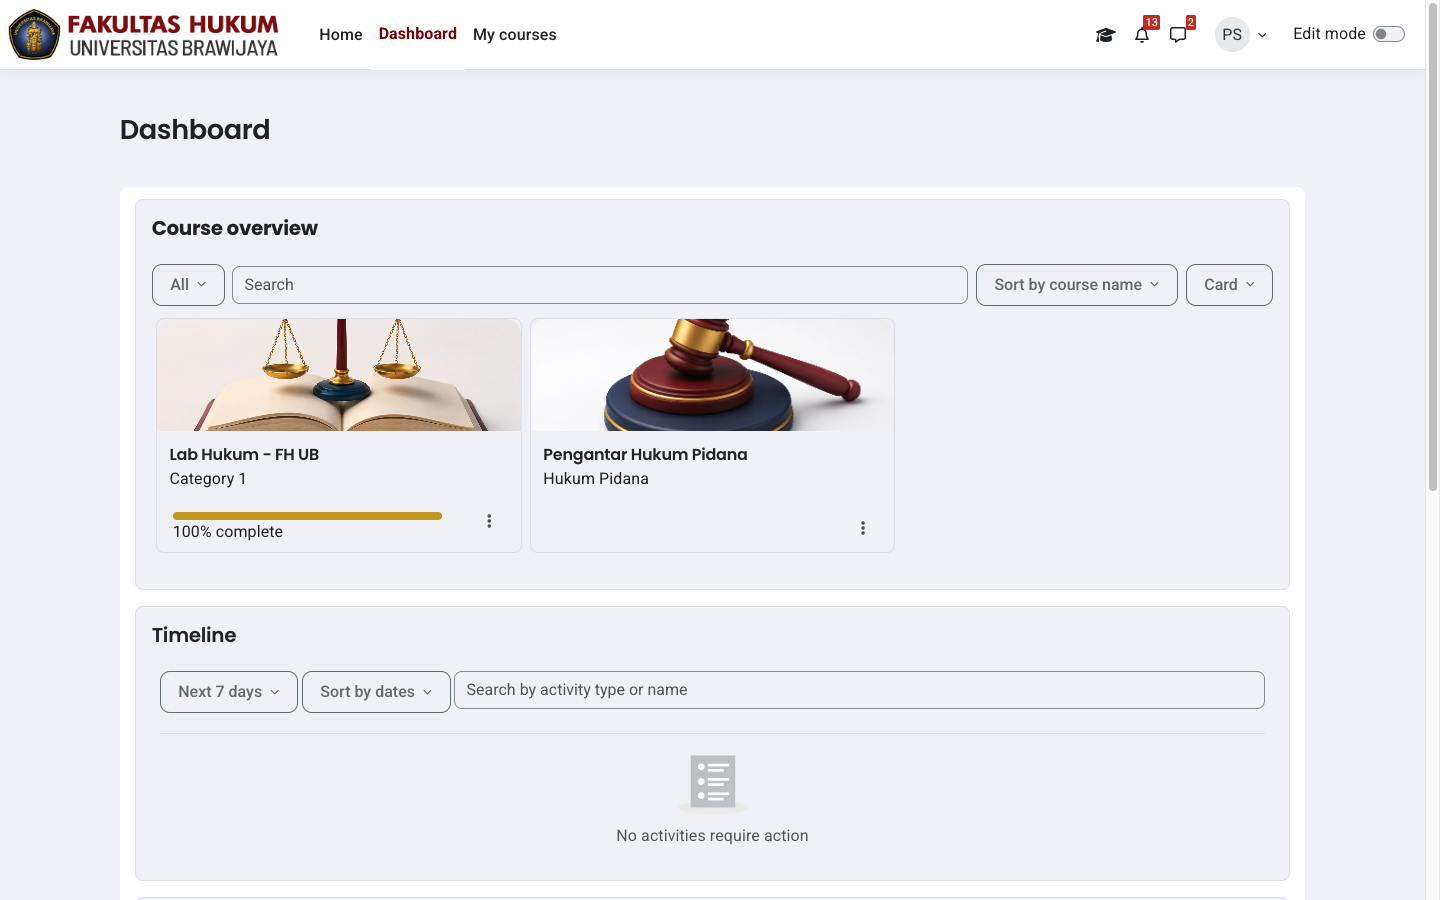Open notifications bell with 13 badge
The image size is (1440, 900).
pos(1142,35)
